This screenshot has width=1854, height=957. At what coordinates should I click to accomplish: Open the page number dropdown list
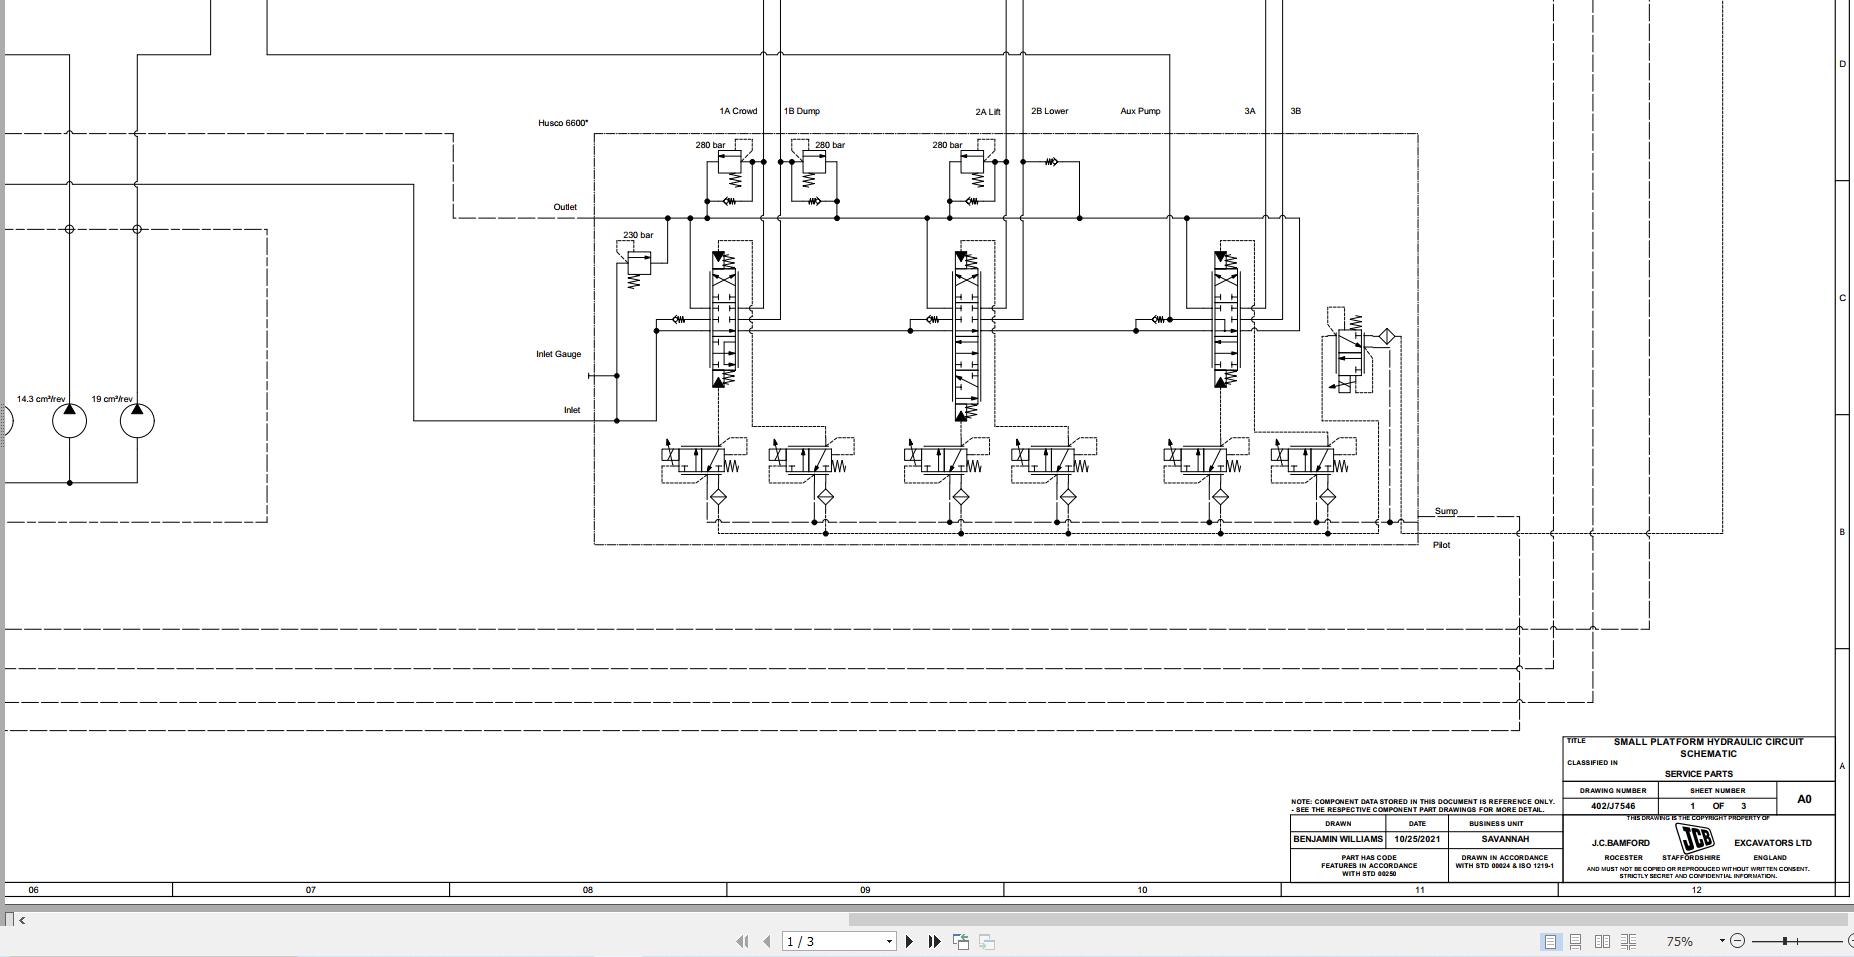pyautogui.click(x=889, y=941)
